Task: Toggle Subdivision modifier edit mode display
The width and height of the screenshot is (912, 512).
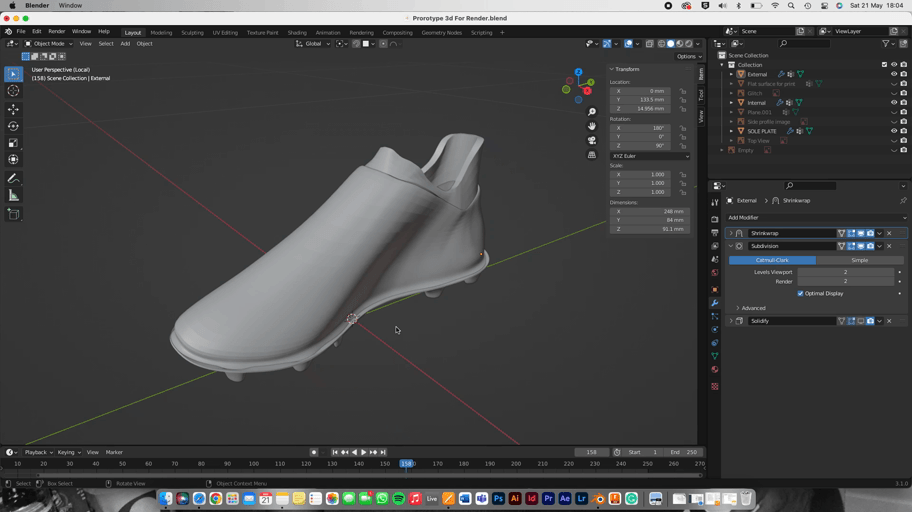Action: [852, 246]
